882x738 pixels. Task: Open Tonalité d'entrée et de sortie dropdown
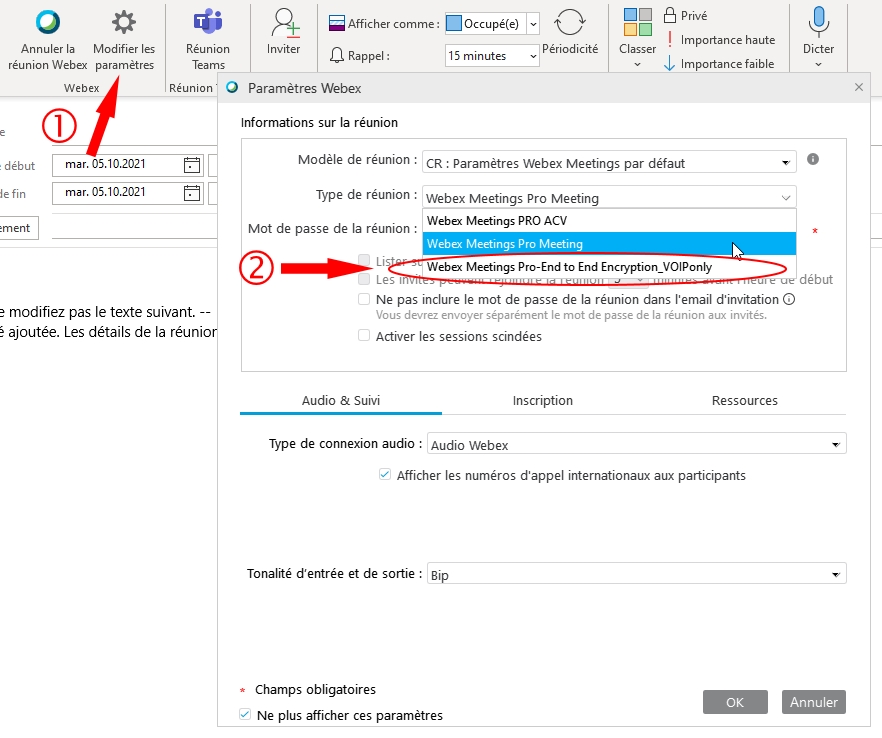[x=636, y=574]
